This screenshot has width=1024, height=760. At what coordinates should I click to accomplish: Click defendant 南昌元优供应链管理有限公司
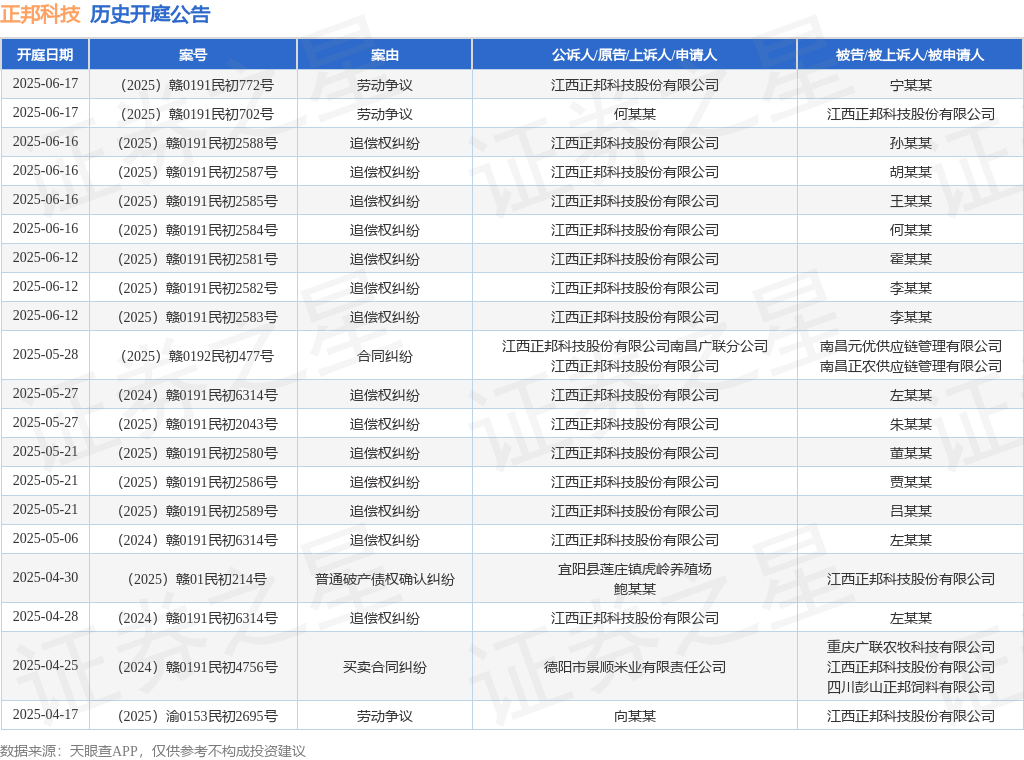point(910,346)
